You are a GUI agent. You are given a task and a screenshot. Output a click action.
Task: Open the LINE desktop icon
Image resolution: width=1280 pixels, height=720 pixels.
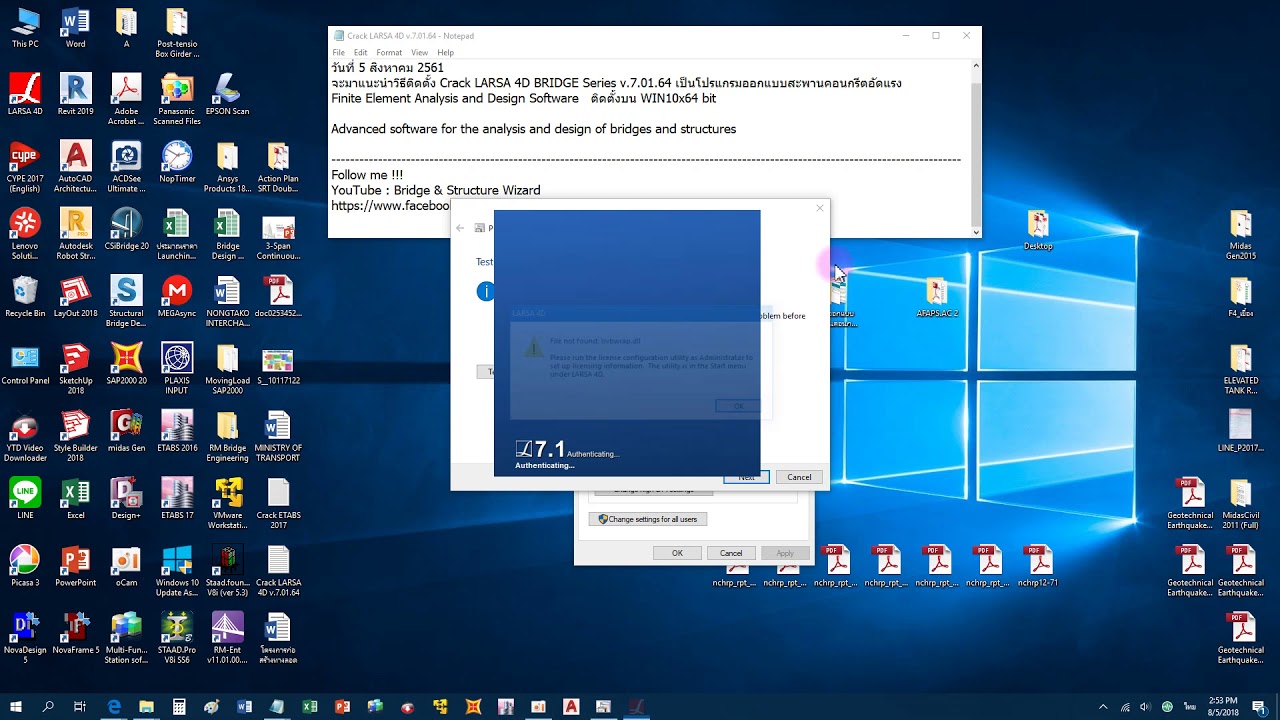(x=25, y=498)
